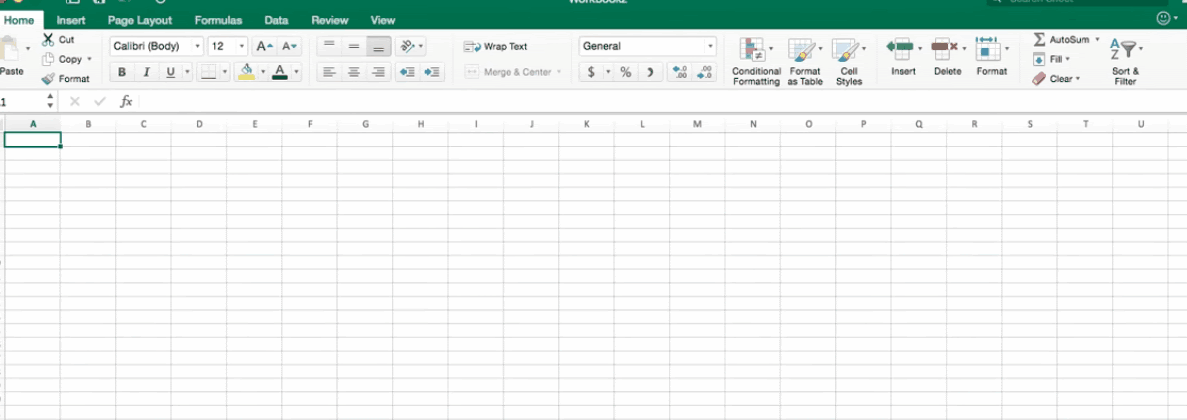Cancel formula bar entry with X
Viewport: 1187px width, 420px height.
[74, 101]
